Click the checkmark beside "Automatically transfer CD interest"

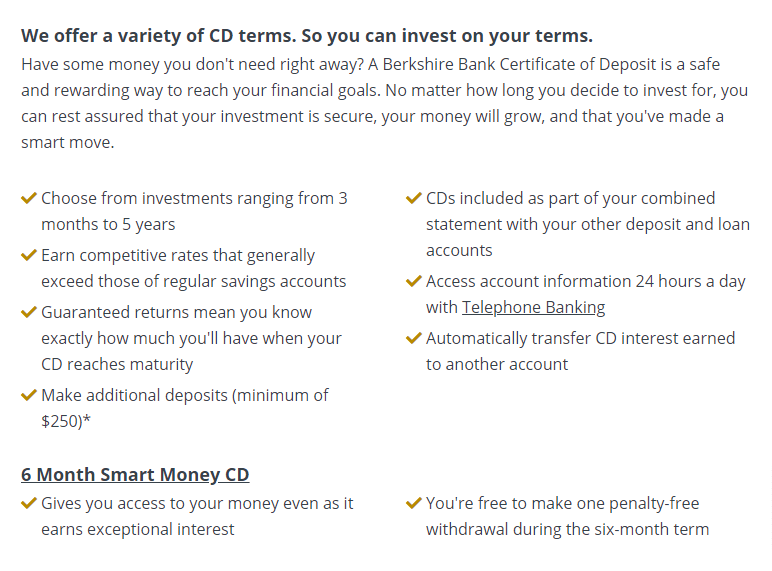click(x=414, y=338)
